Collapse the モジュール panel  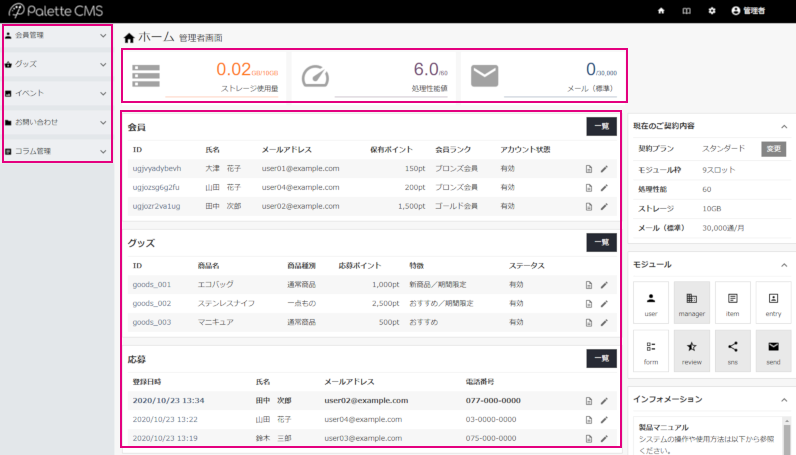tap(784, 265)
